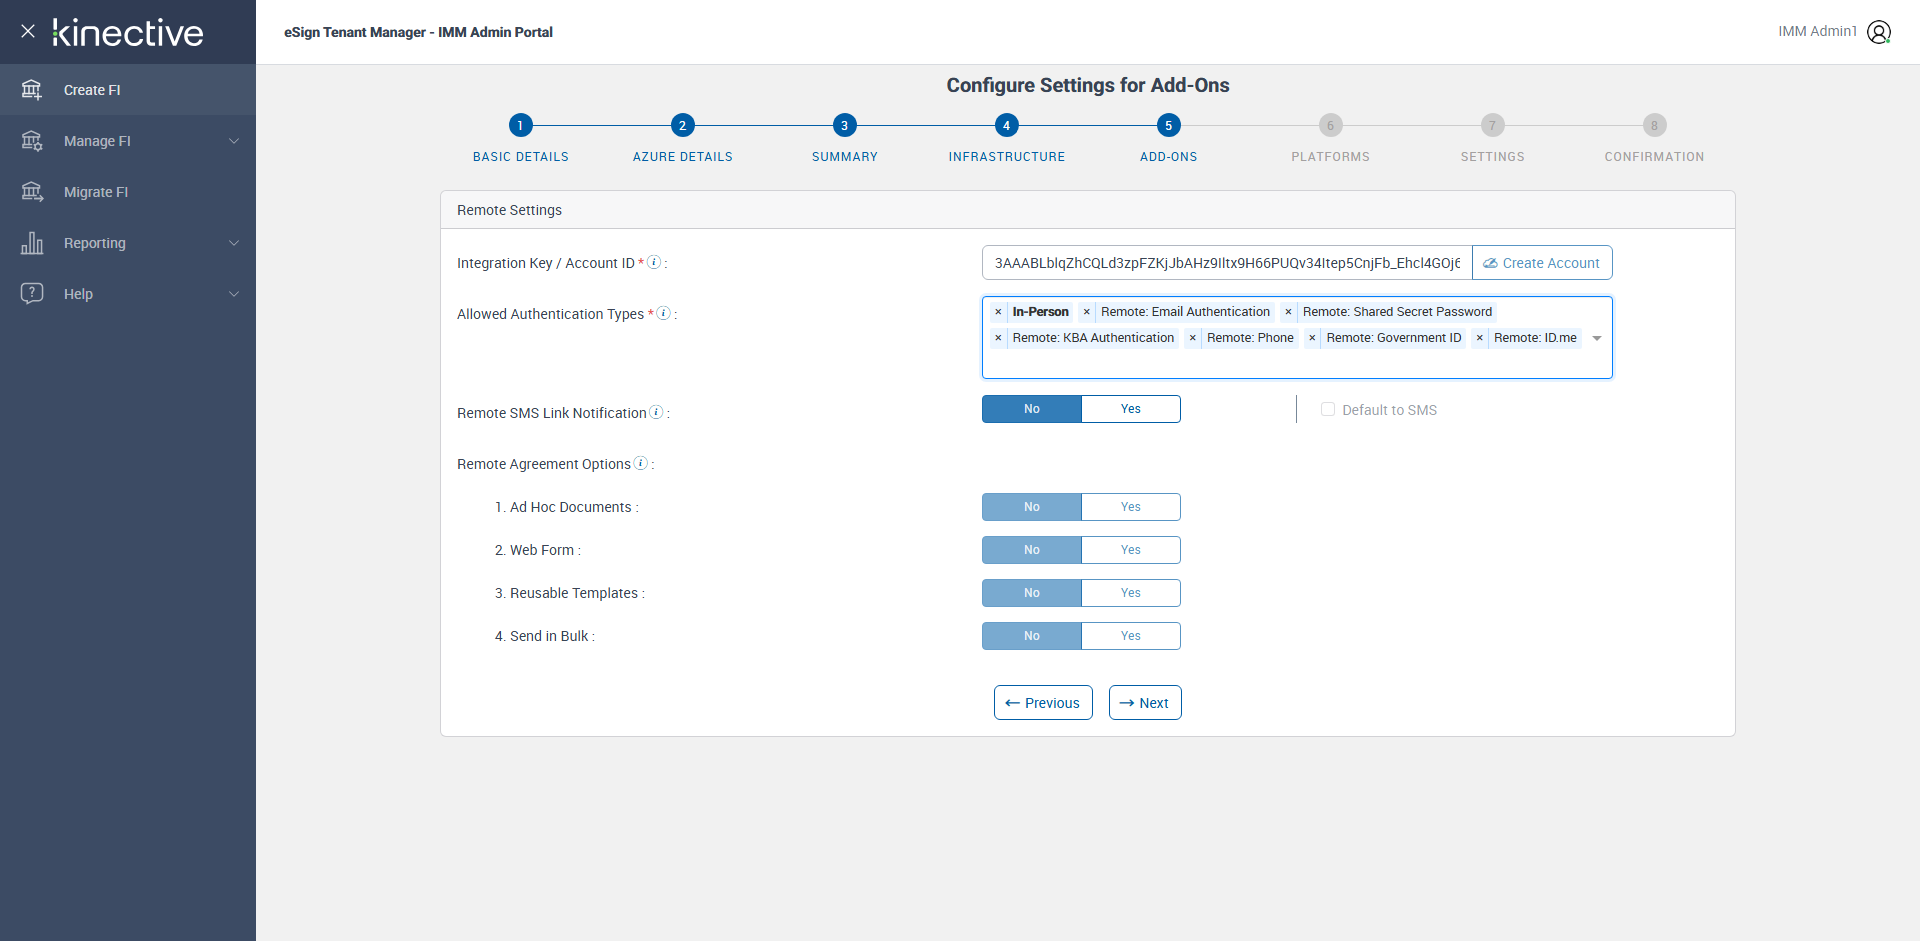Click the Previous button

coord(1043,702)
